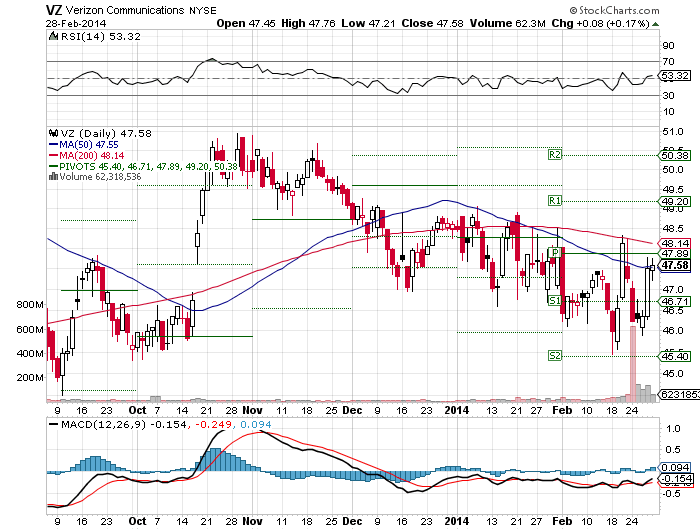Click the PIVOTS values legend line
This screenshot has width=700, height=530.
(143, 166)
